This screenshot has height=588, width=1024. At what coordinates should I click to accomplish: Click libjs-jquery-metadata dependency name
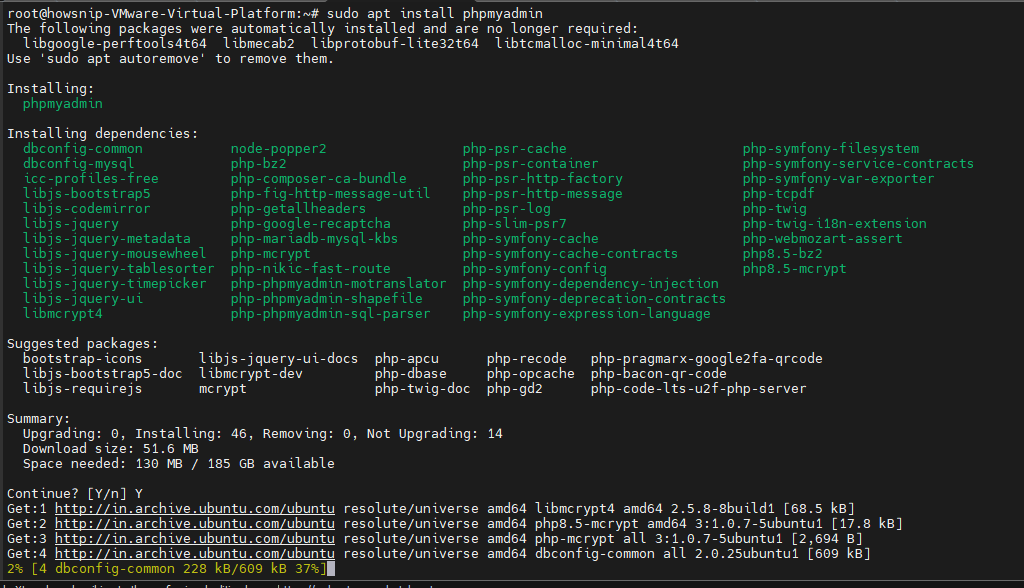click(x=107, y=239)
